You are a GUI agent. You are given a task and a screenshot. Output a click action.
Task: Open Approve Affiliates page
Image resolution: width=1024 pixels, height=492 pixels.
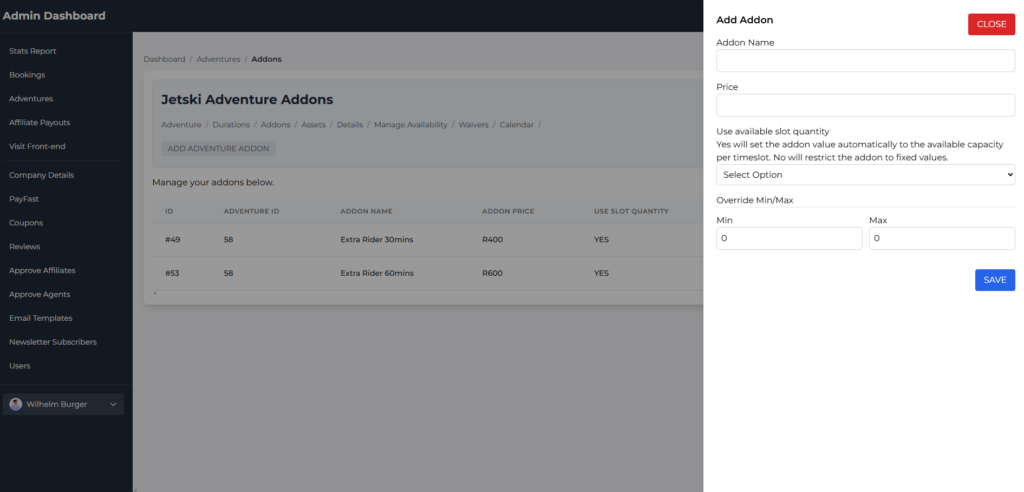(x=42, y=271)
